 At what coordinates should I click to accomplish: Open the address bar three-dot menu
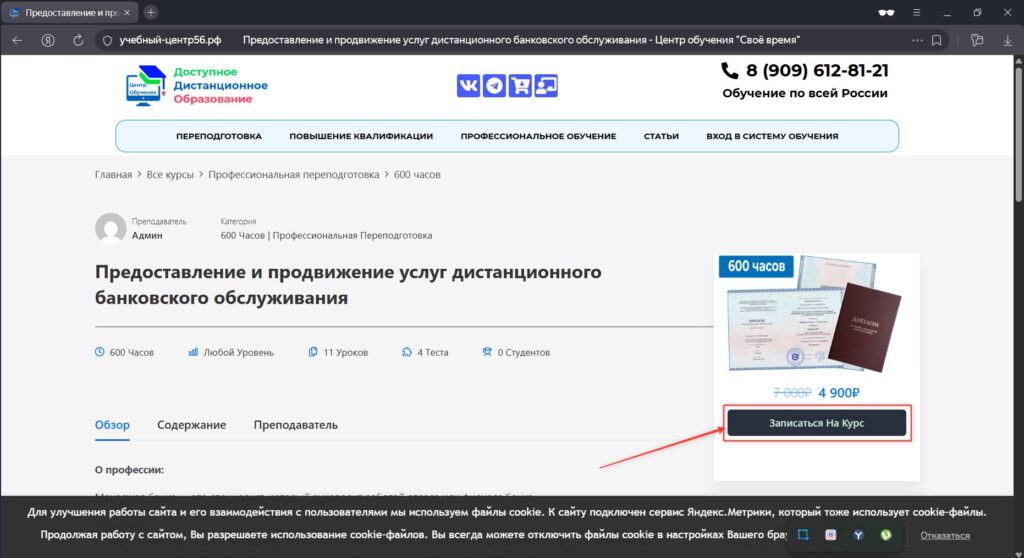[918, 40]
